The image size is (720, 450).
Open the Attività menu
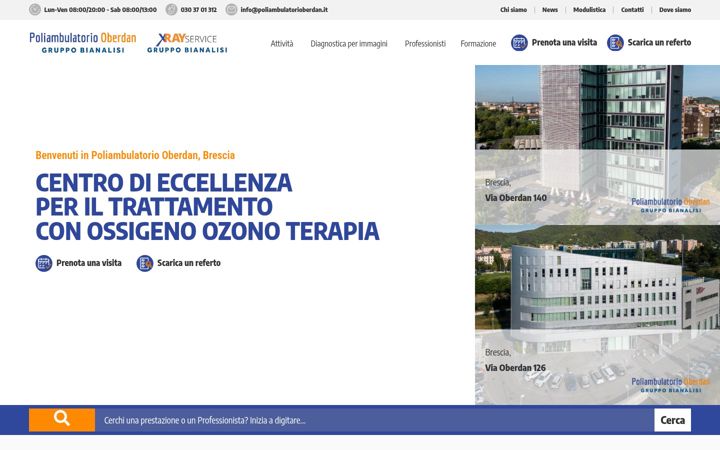click(x=282, y=44)
